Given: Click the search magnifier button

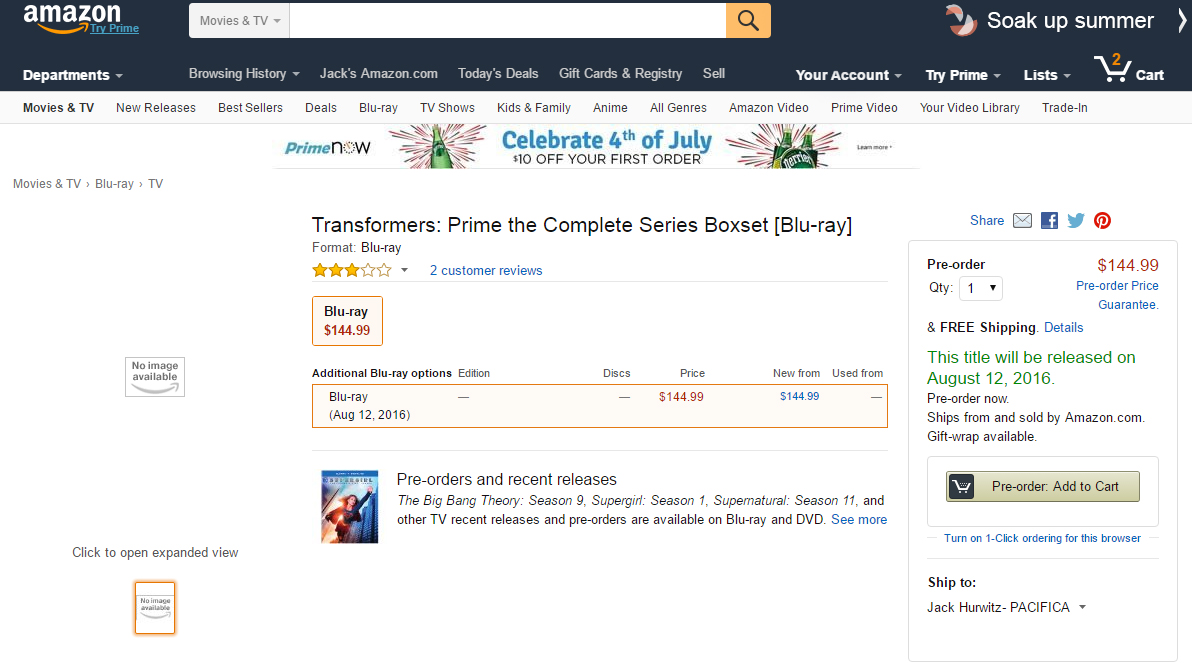Looking at the screenshot, I should [748, 20].
